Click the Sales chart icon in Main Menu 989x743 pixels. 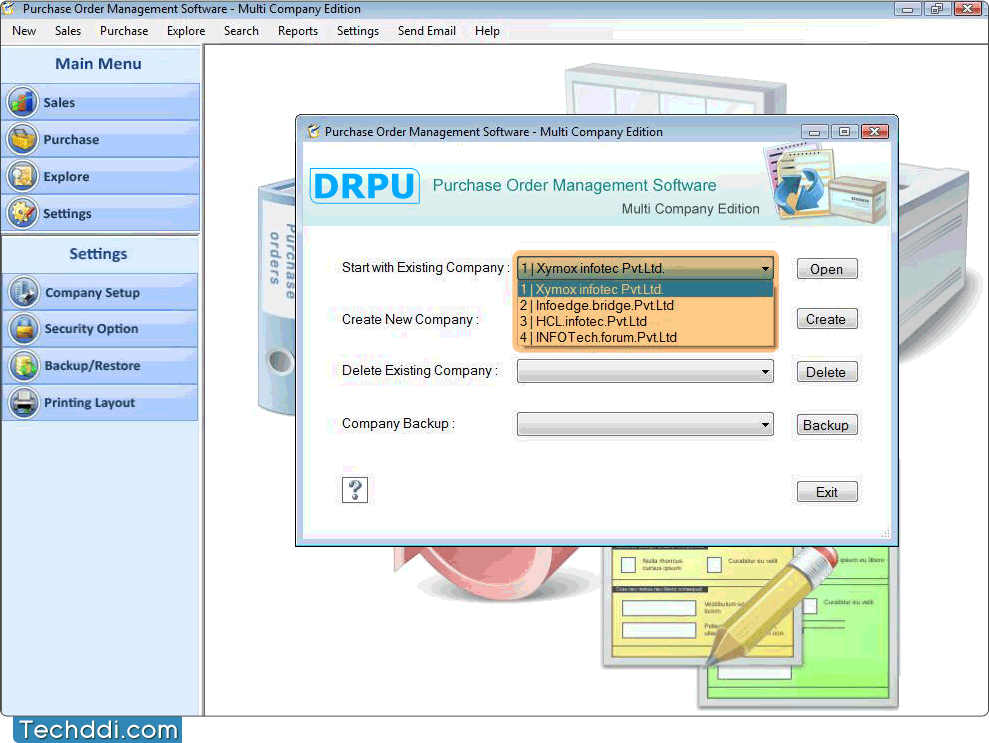(x=23, y=102)
